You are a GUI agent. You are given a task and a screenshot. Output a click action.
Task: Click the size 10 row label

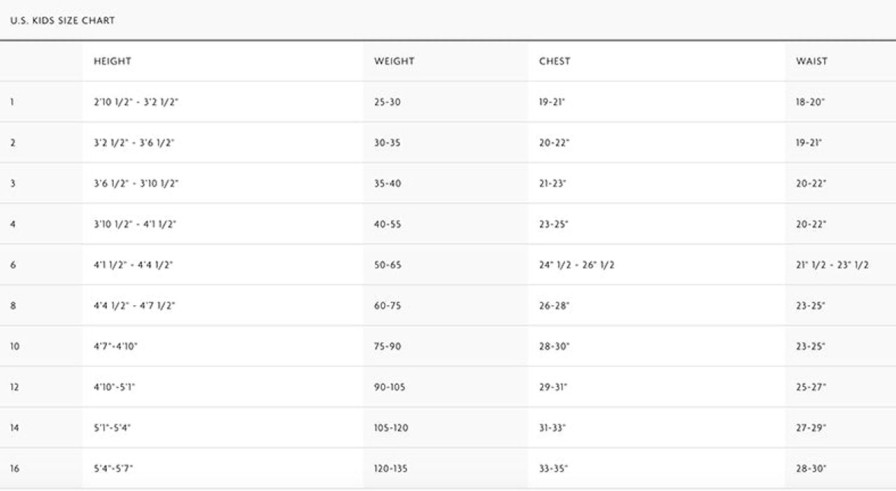[14, 347]
